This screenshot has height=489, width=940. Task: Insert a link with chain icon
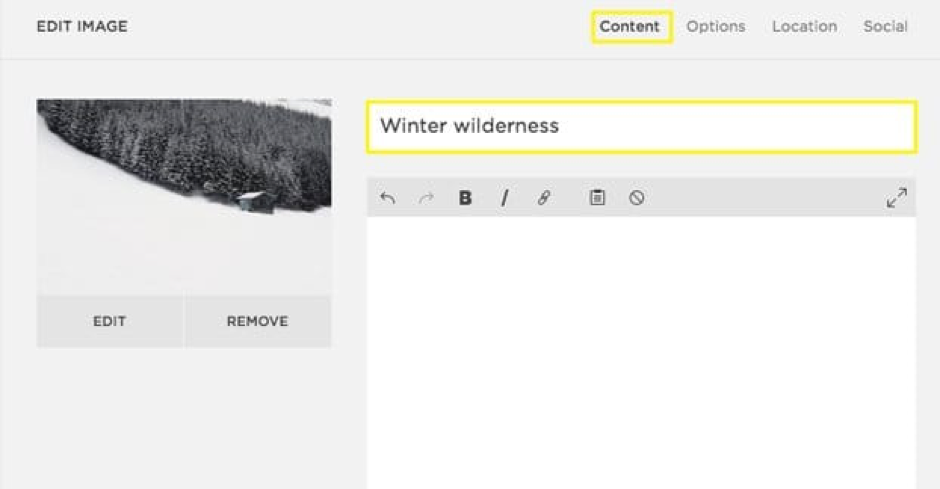[x=544, y=198]
